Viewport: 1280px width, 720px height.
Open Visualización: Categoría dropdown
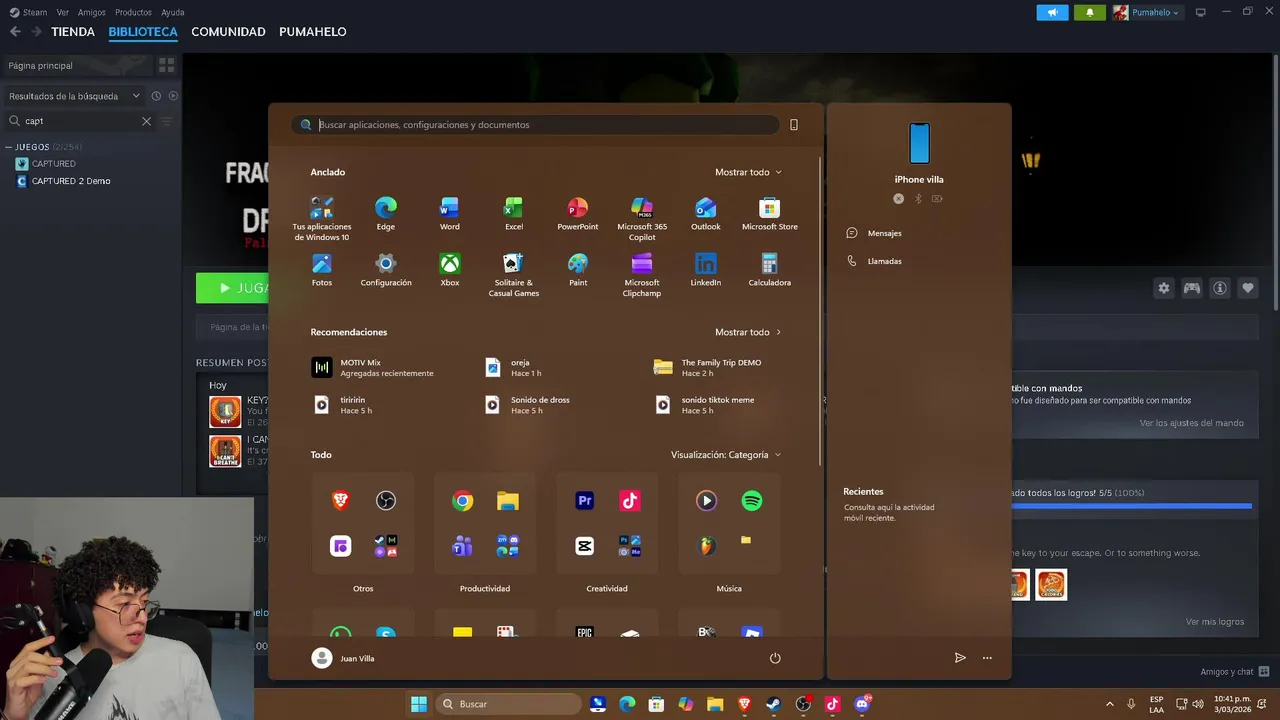point(726,455)
